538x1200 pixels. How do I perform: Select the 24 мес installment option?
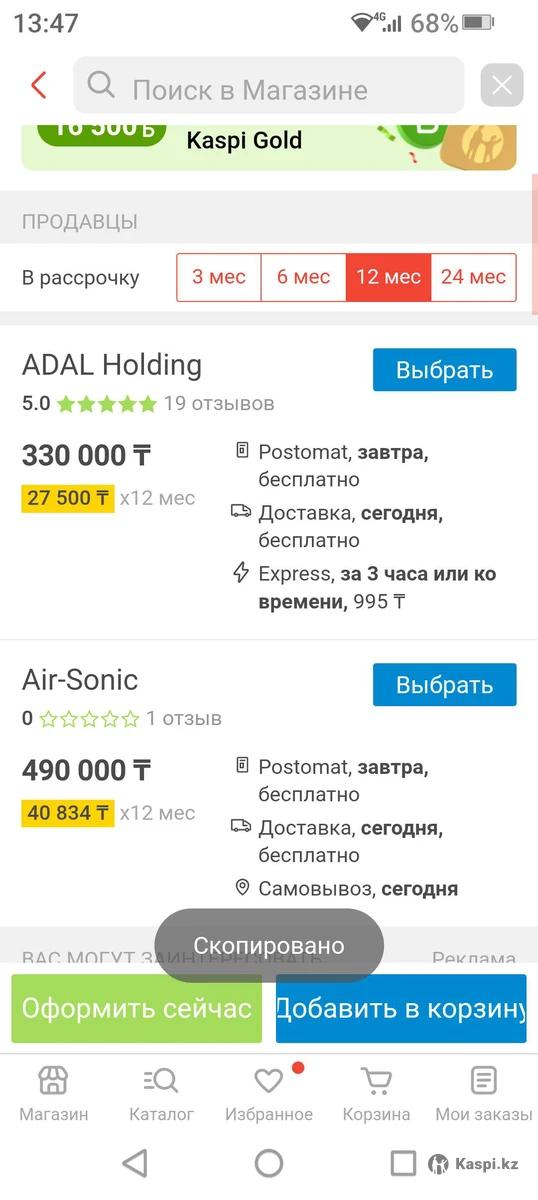(x=474, y=277)
